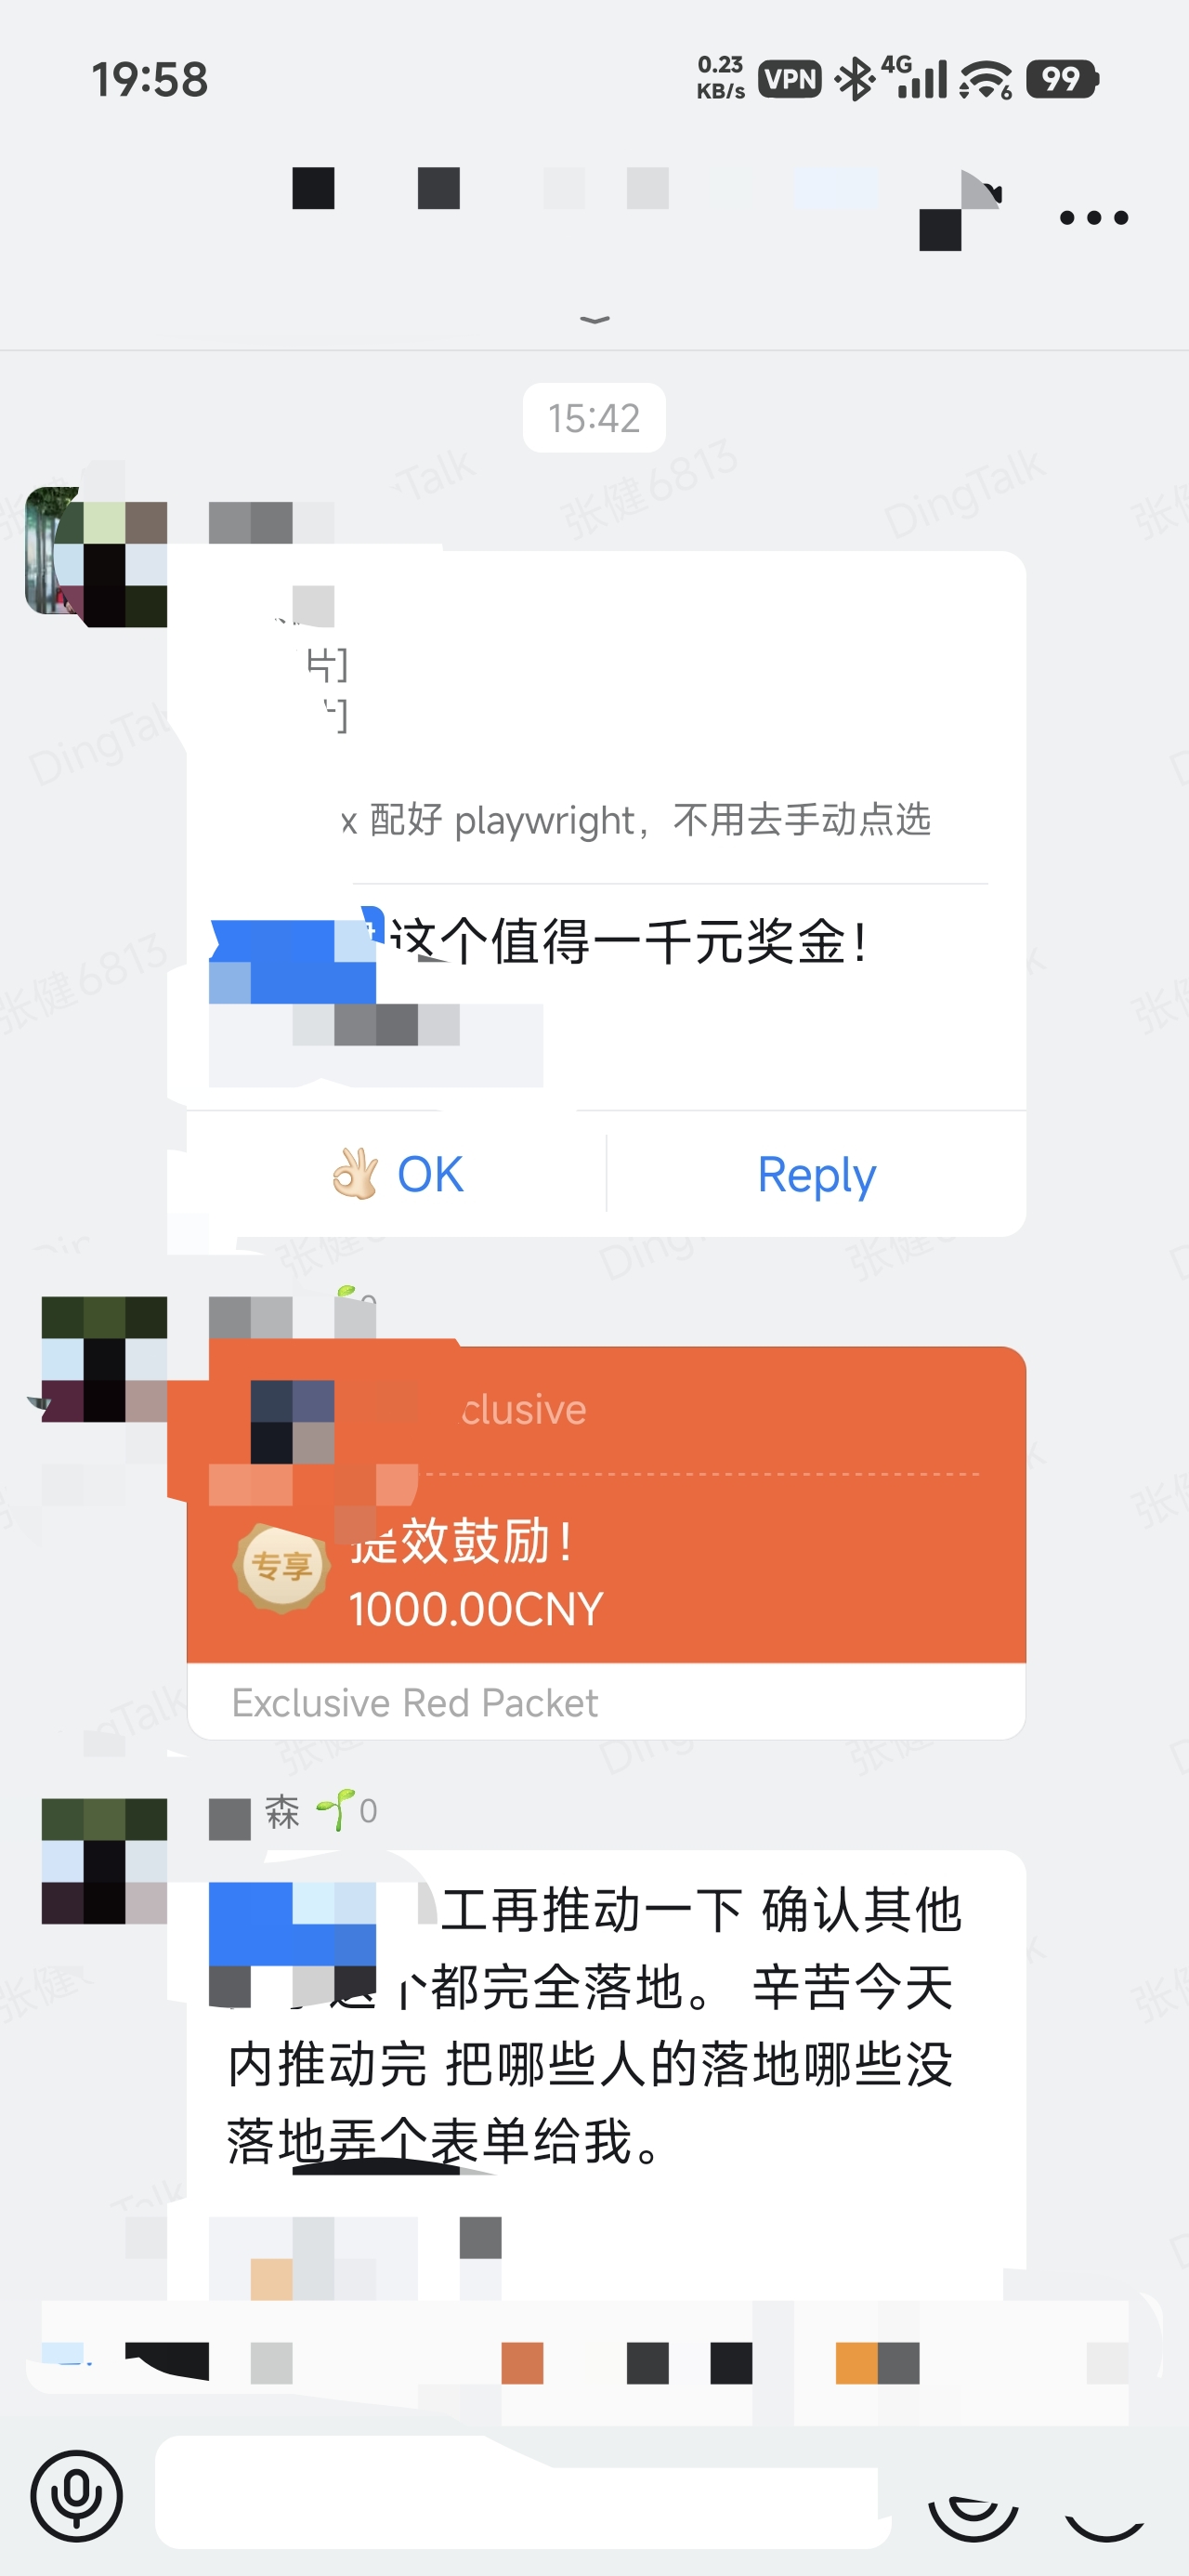Tap the Exclusive Red Packet label
The width and height of the screenshot is (1189, 2576).
click(414, 1702)
